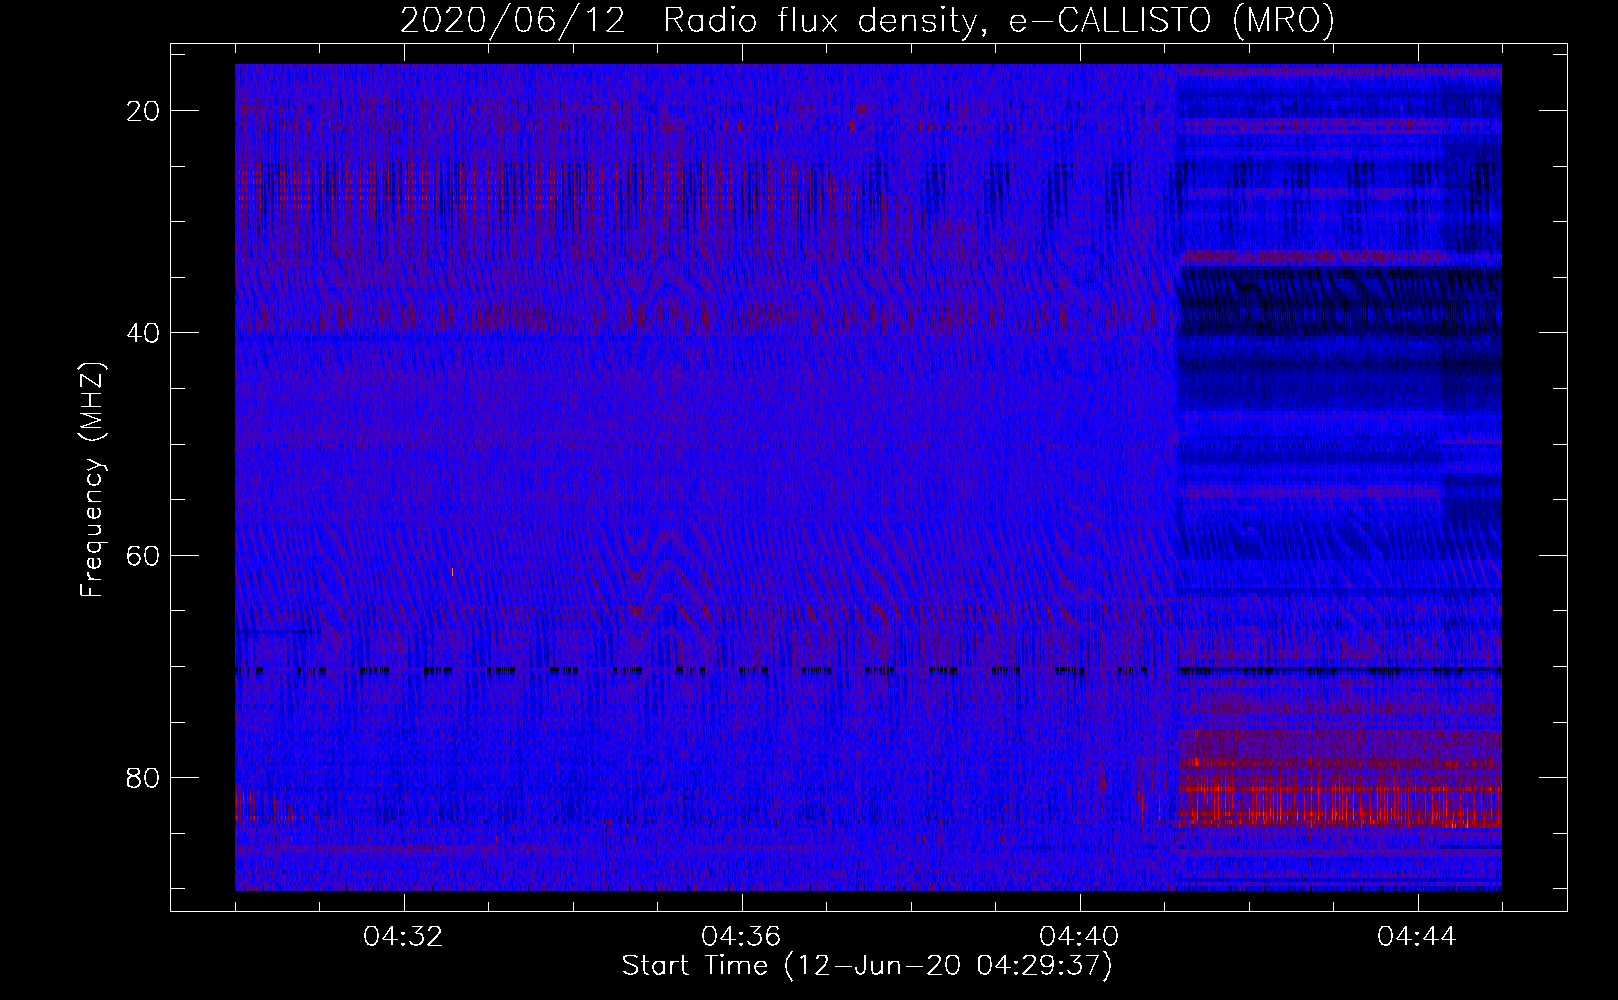The width and height of the screenshot is (1618, 1000).
Task: Click the 04:40 time tick label
Action: (x=1079, y=937)
